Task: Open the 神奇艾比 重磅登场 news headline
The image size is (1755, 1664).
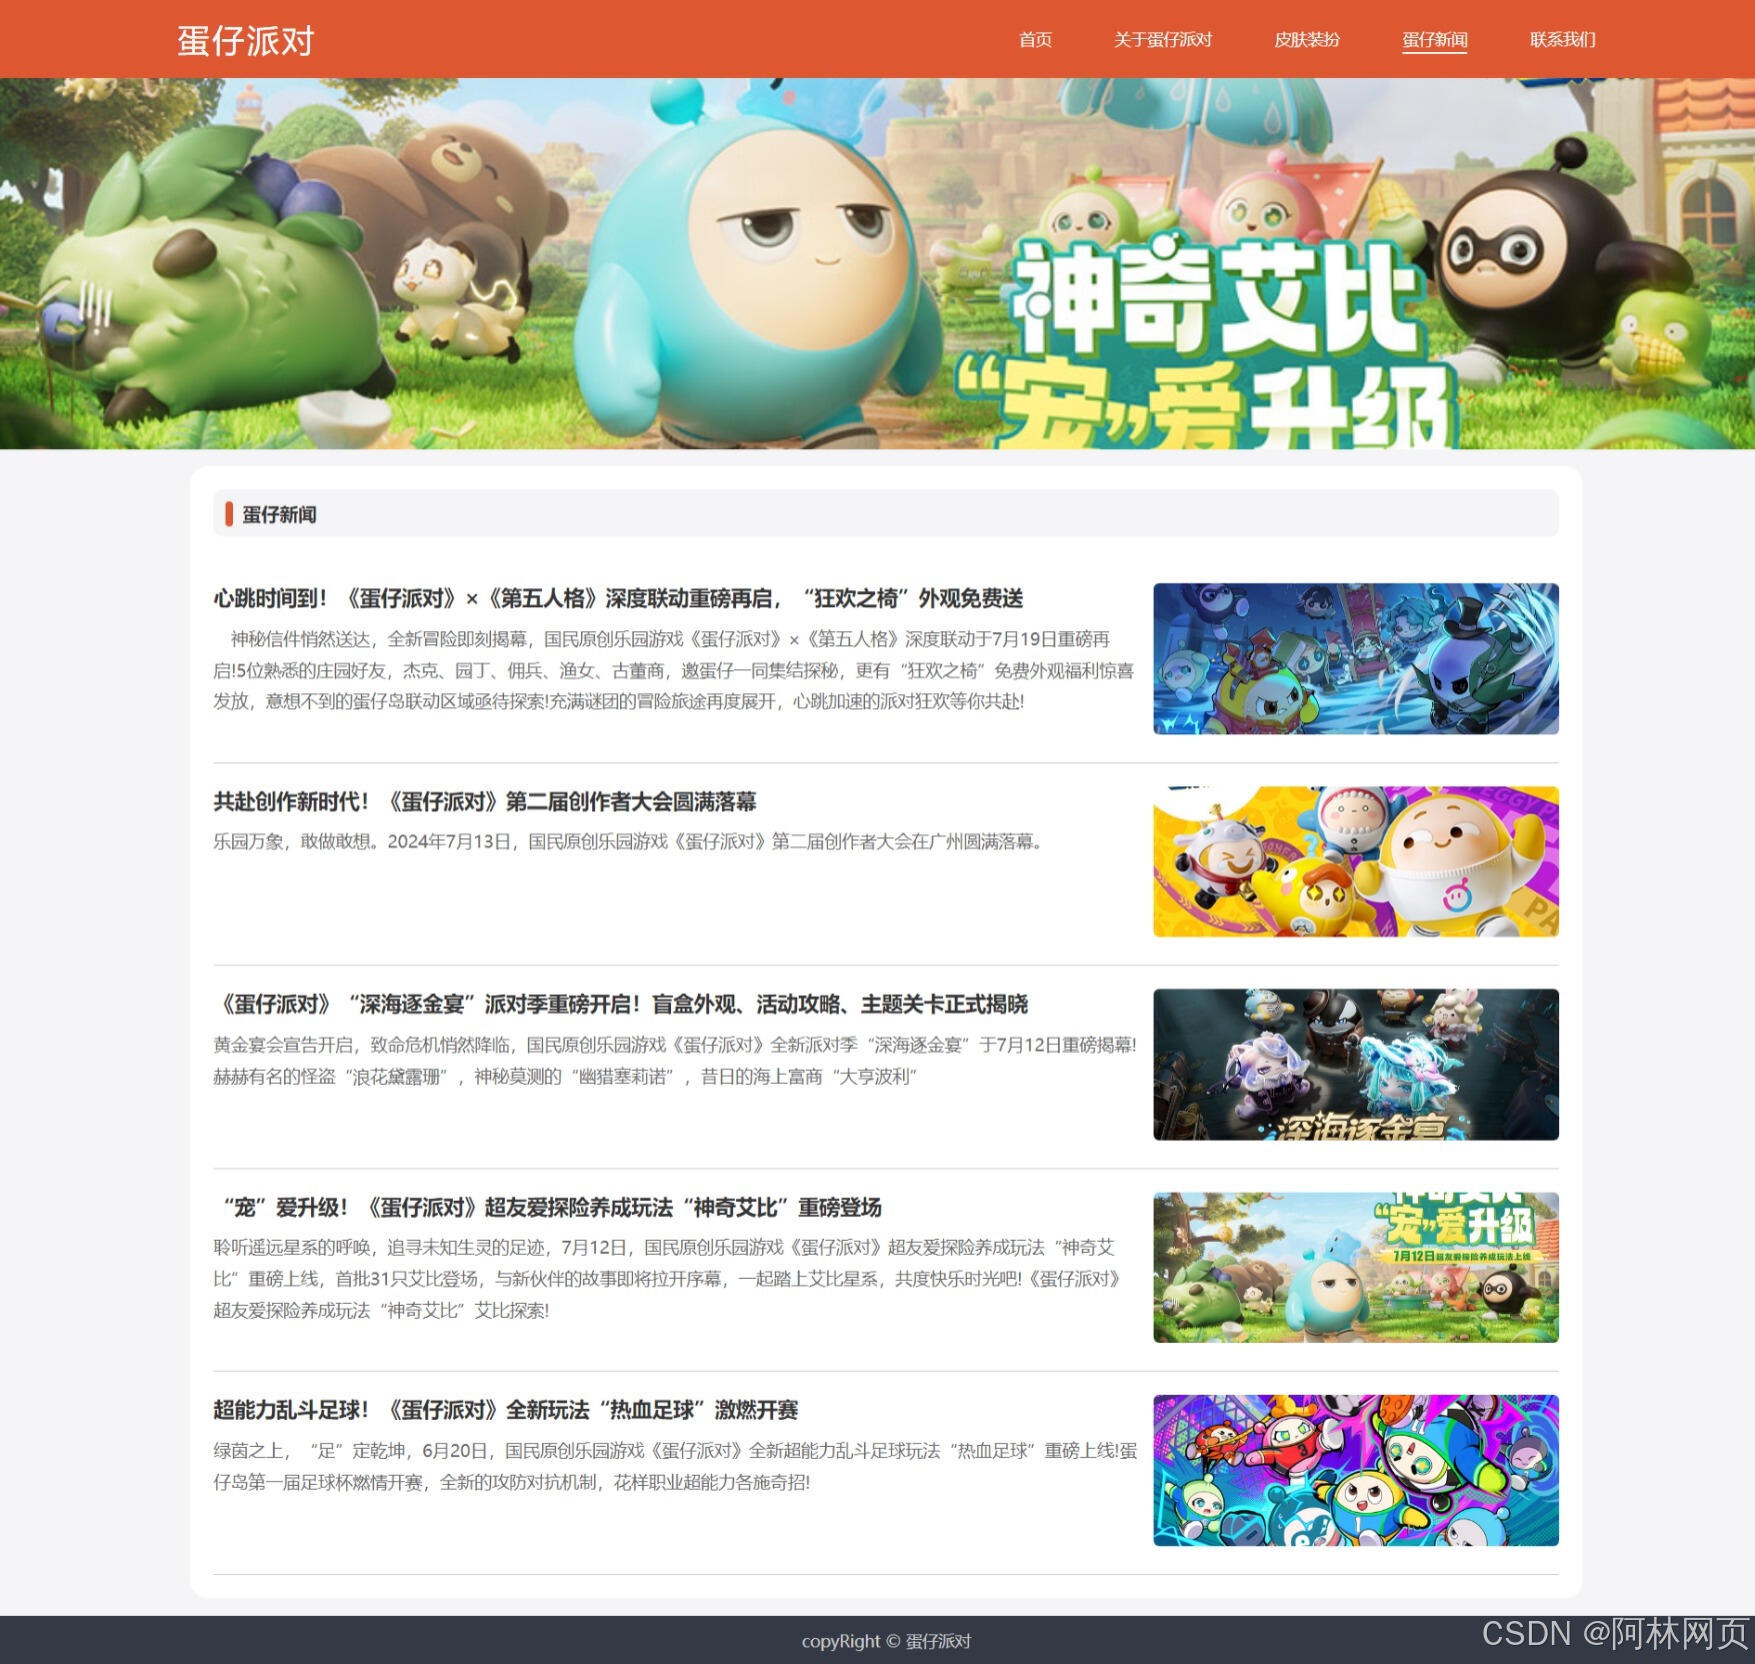Action: (548, 1207)
